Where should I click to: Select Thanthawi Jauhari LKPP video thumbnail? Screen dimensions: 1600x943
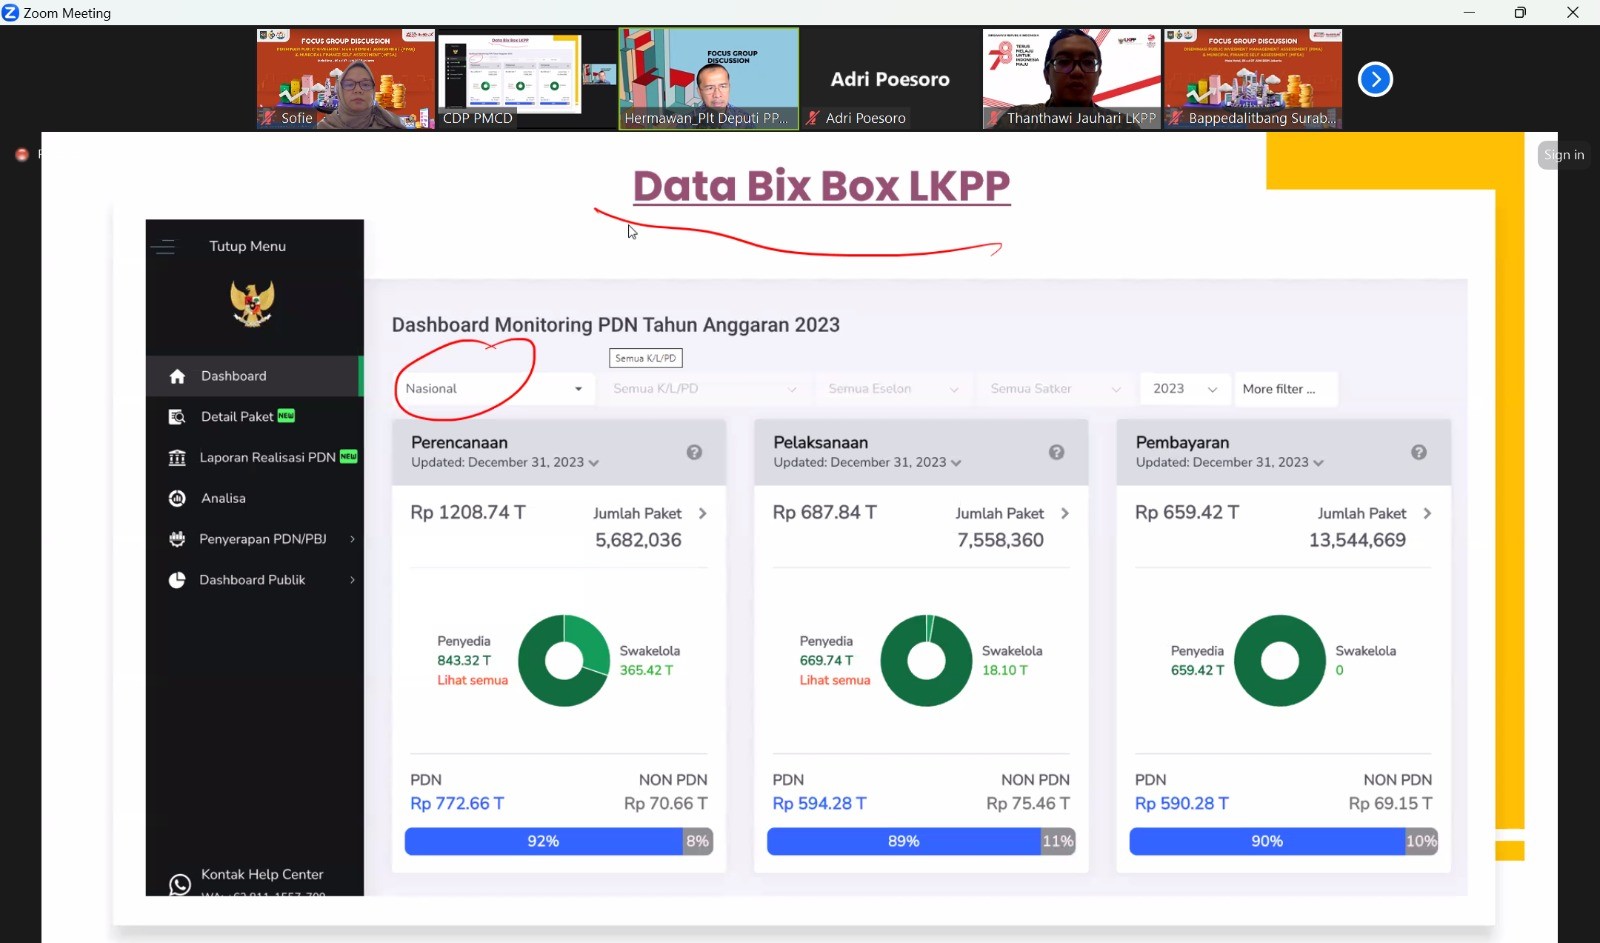click(1071, 79)
